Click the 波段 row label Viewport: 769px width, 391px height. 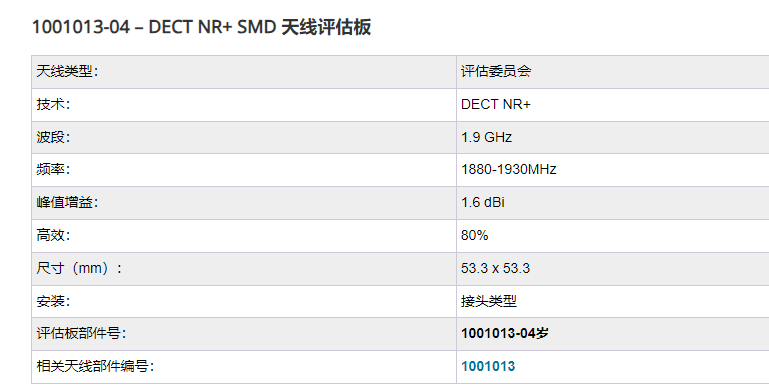click(x=53, y=137)
